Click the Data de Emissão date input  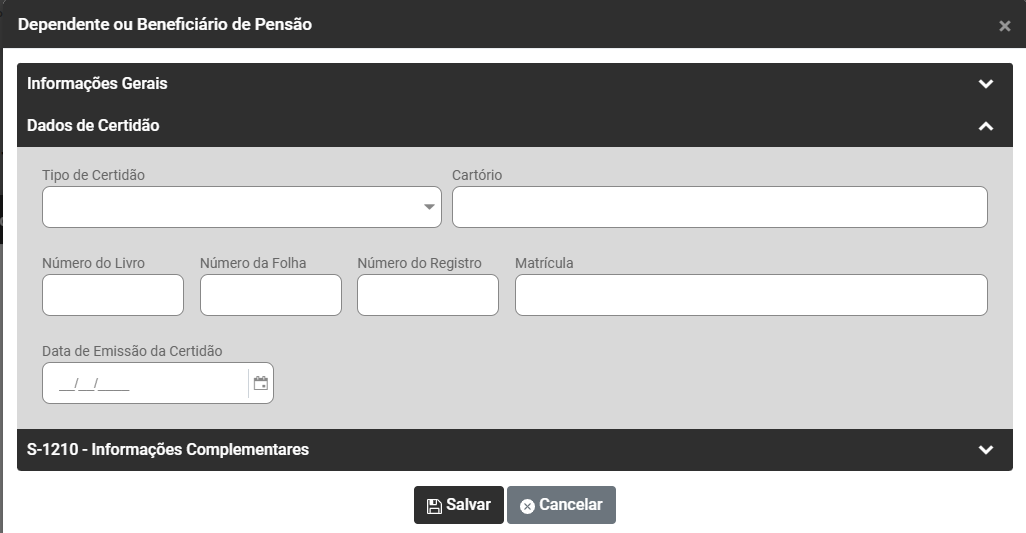tap(145, 383)
